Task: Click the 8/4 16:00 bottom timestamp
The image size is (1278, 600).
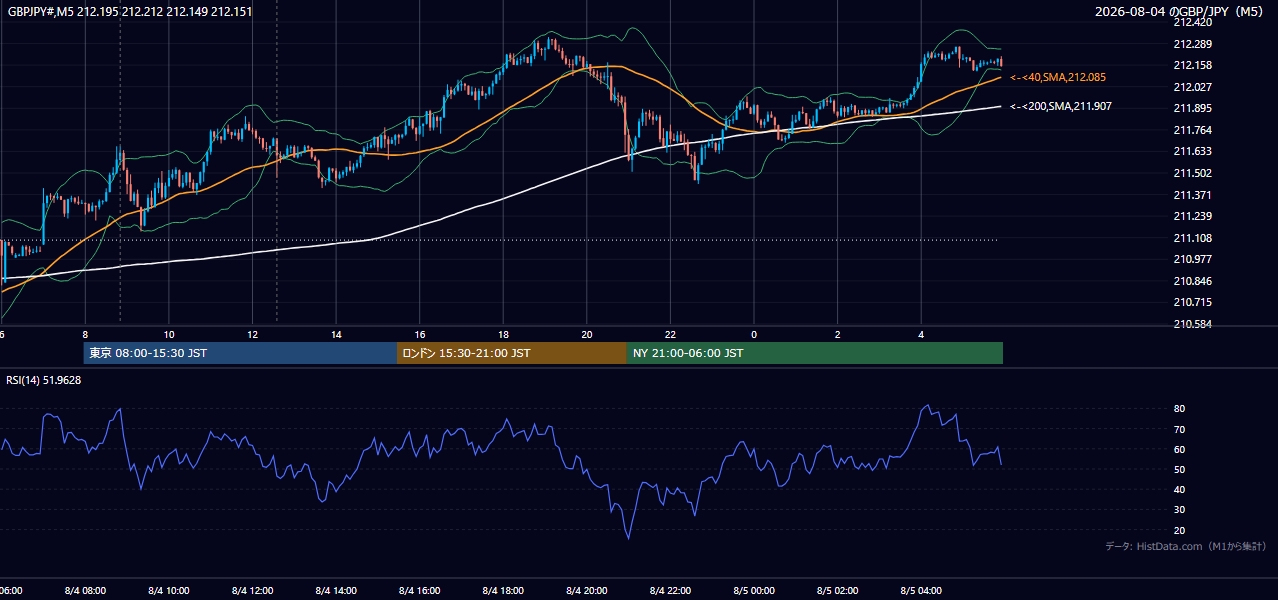Action: point(419,590)
